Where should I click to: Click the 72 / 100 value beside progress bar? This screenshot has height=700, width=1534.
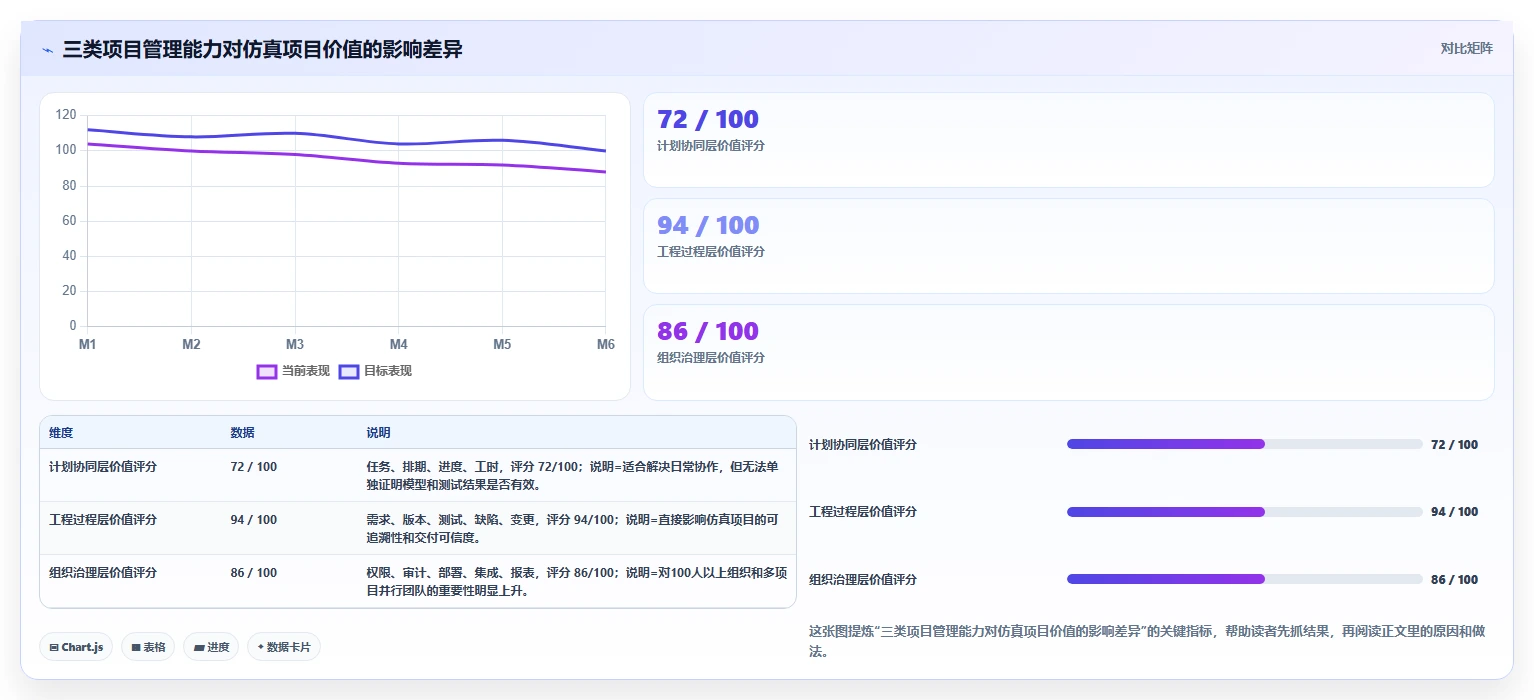coord(1454,445)
